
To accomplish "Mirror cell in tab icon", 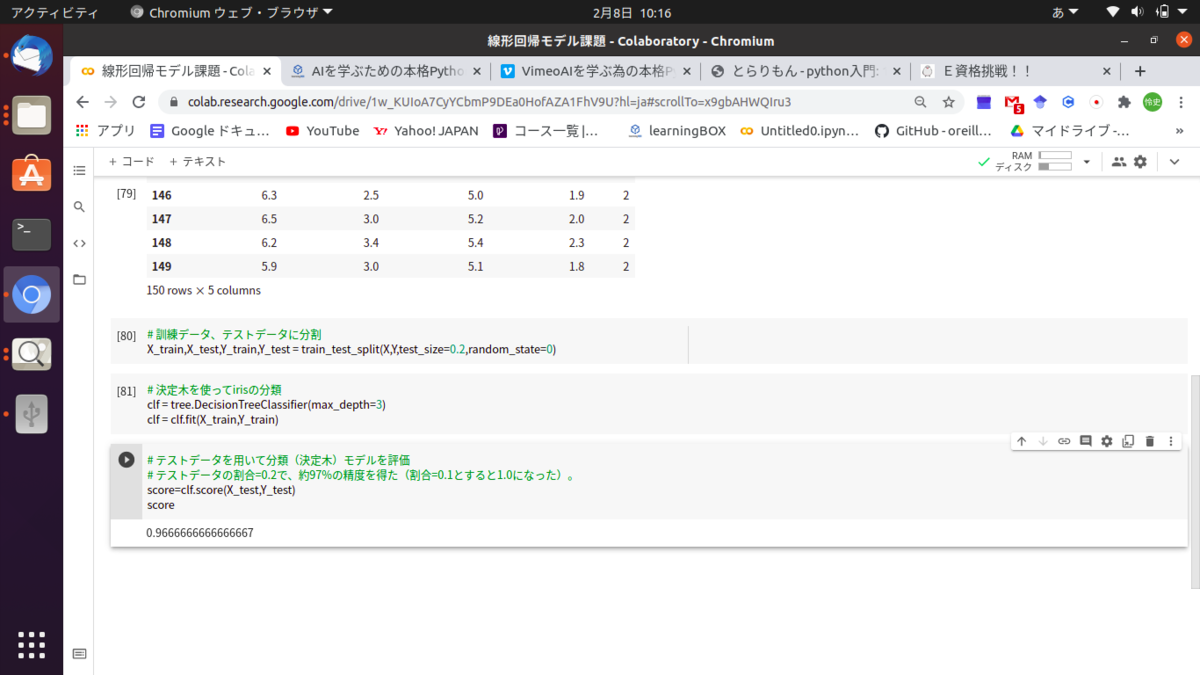I will pyautogui.click(x=1128, y=441).
